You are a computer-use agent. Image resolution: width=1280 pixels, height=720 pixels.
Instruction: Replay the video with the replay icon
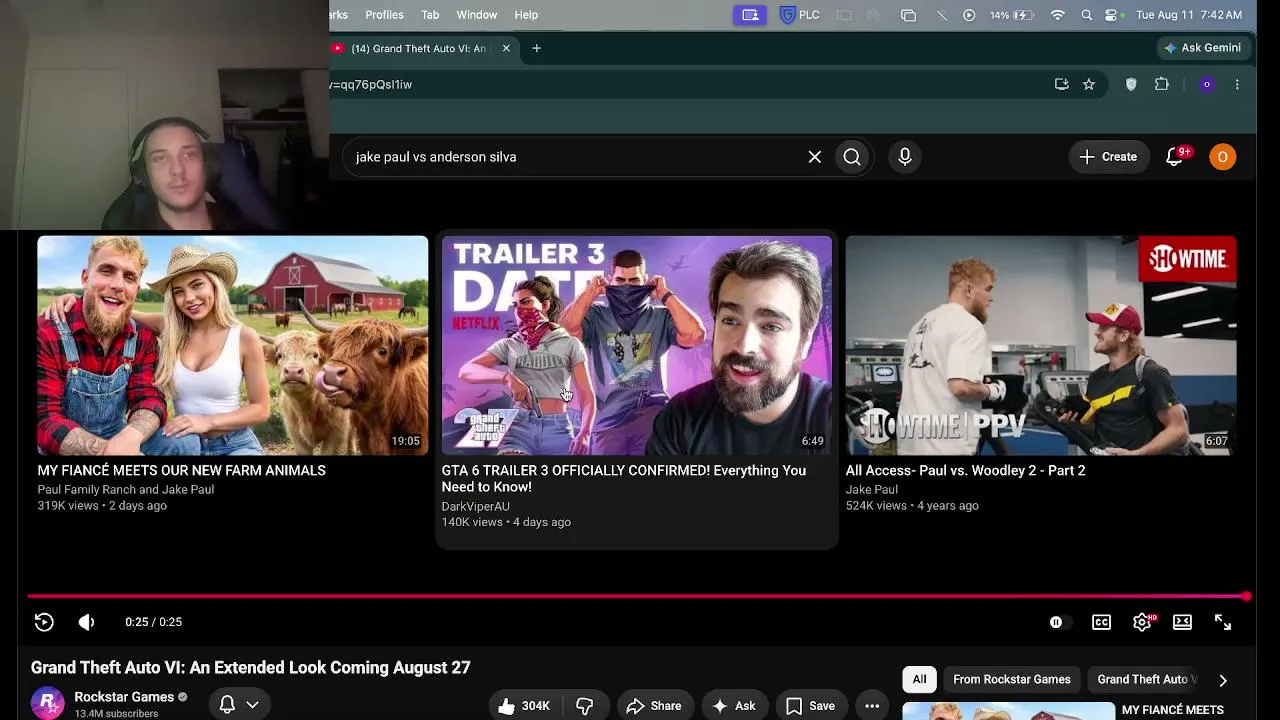(x=44, y=622)
